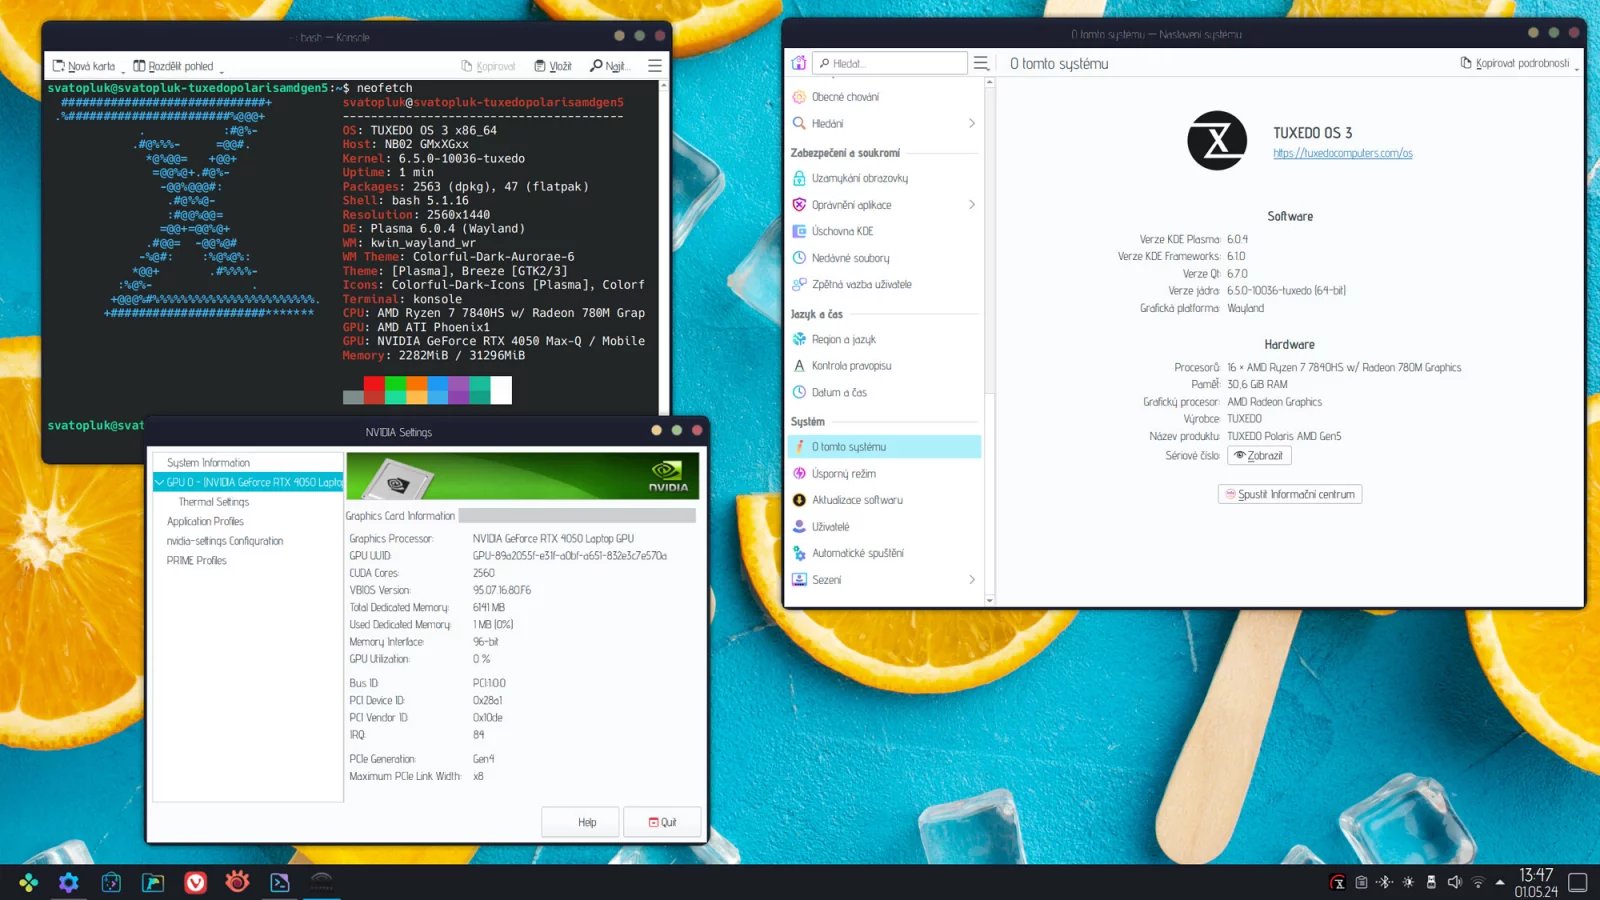Open the volume control in the system tray

(1455, 882)
